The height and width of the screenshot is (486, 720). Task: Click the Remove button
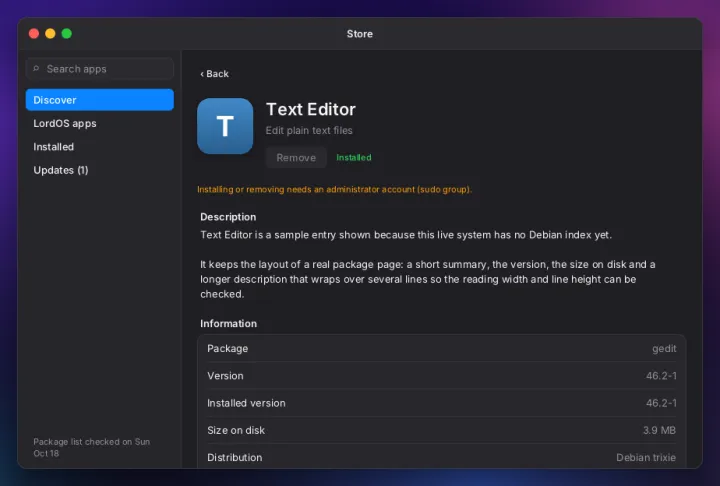[296, 158]
